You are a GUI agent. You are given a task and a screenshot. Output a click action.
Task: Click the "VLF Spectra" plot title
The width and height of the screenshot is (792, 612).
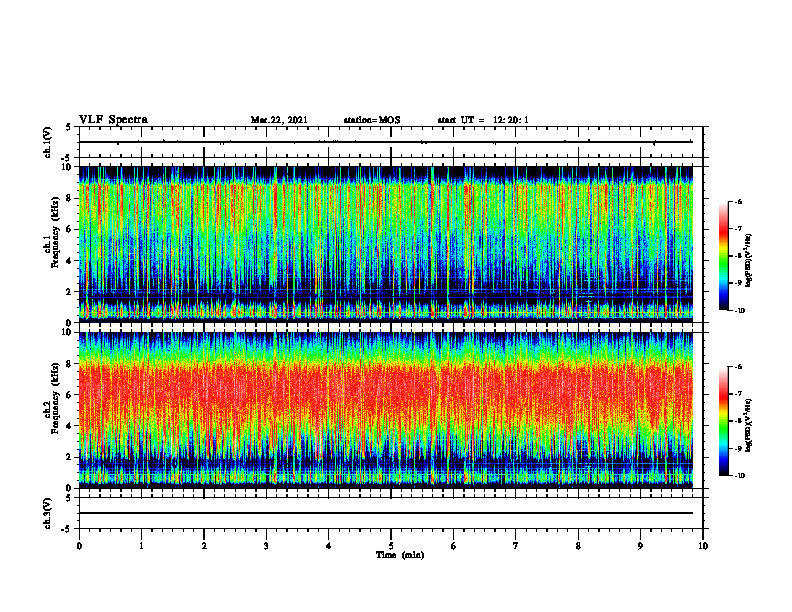pos(113,120)
